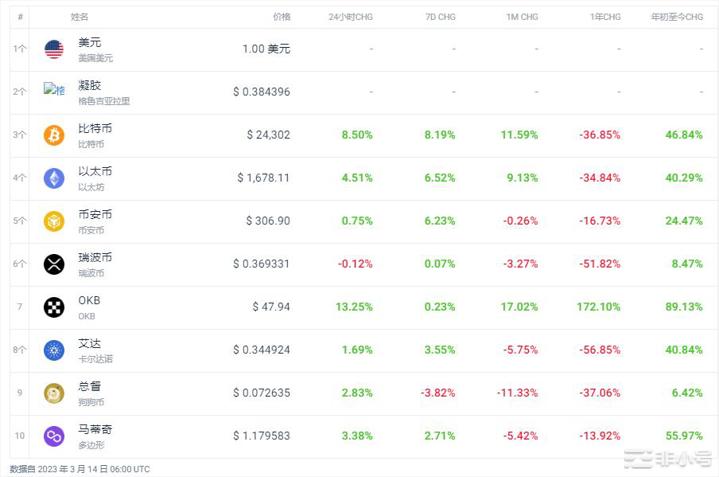The height and width of the screenshot is (477, 719).
Task: Click the 1-year change -56.85%
Action: (600, 350)
